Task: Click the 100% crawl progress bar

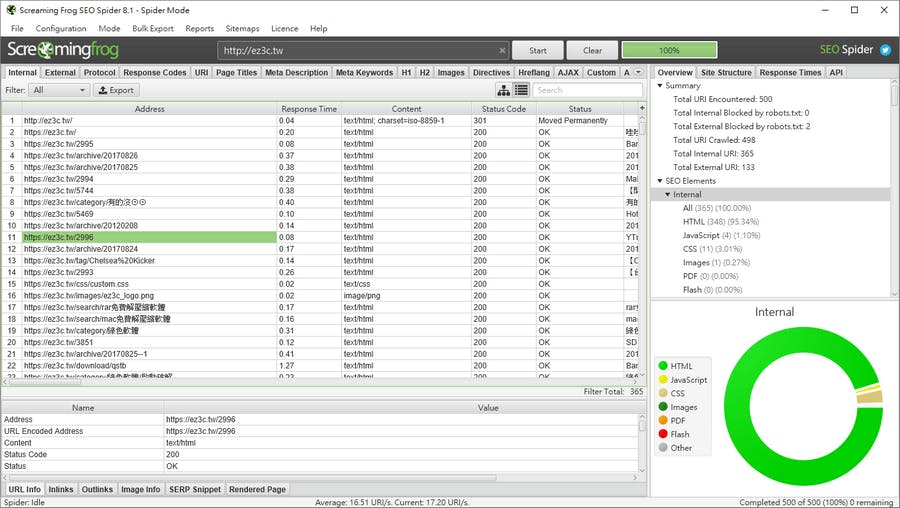Action: click(x=669, y=50)
